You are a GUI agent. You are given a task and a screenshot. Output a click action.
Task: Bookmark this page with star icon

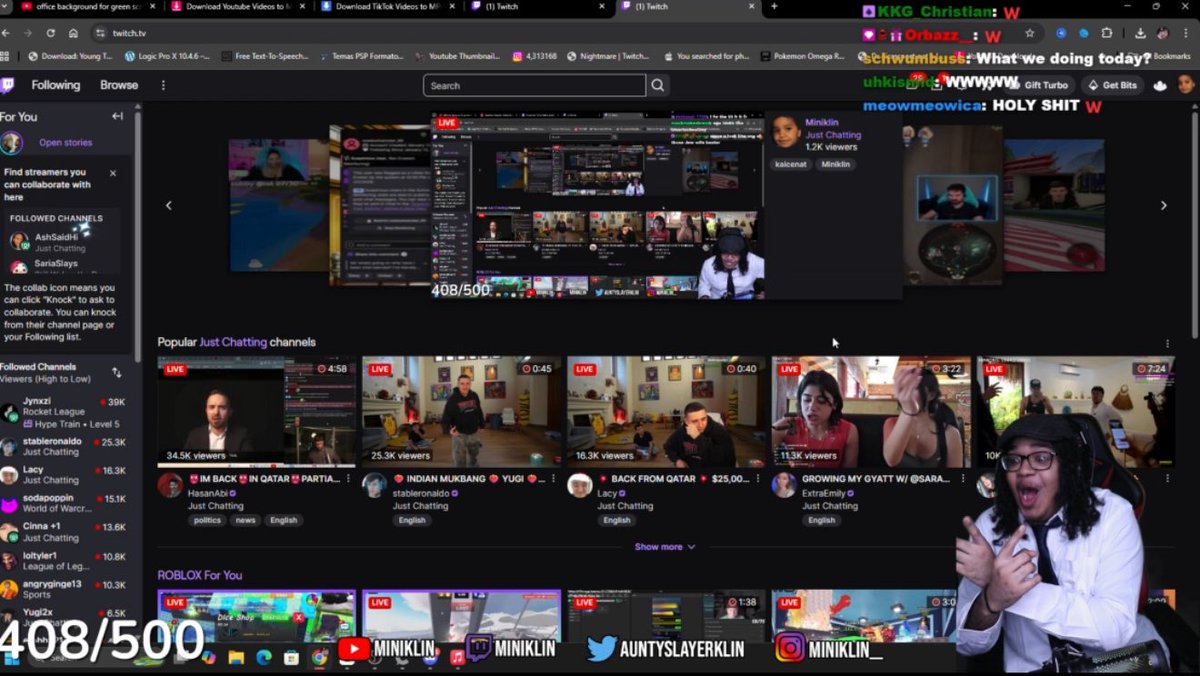[x=1029, y=33]
